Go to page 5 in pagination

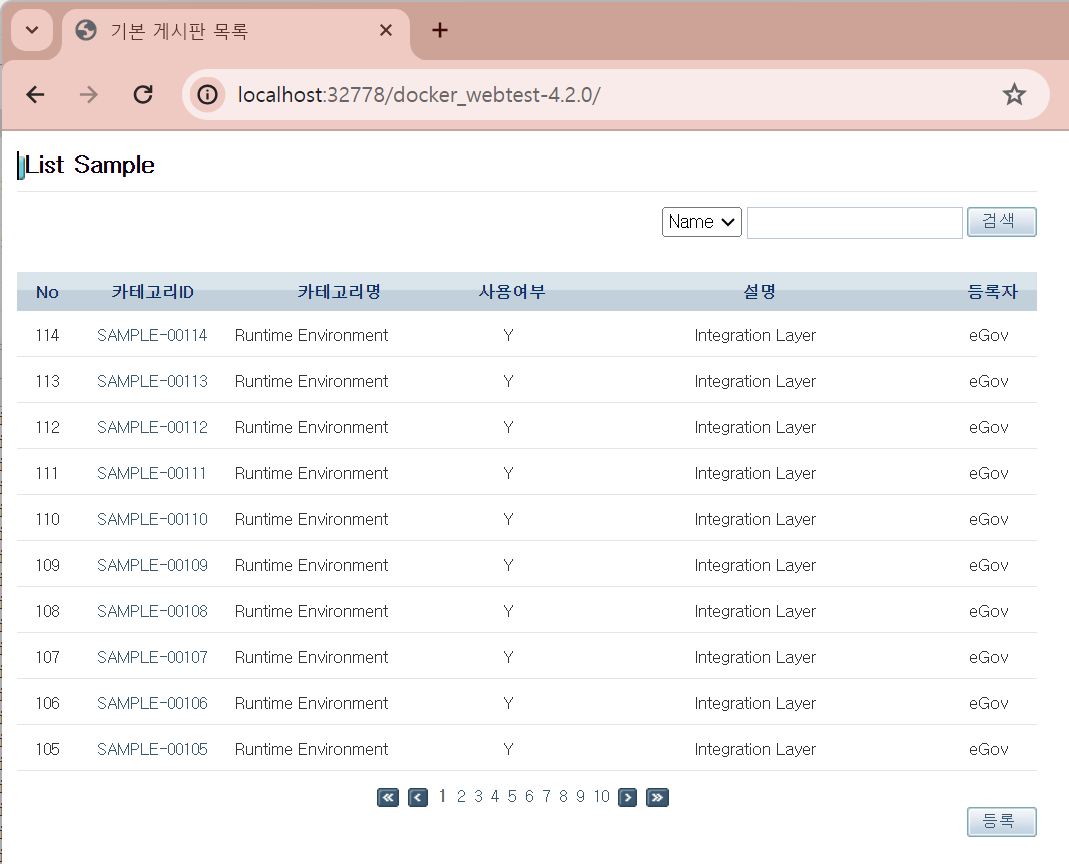coord(512,797)
